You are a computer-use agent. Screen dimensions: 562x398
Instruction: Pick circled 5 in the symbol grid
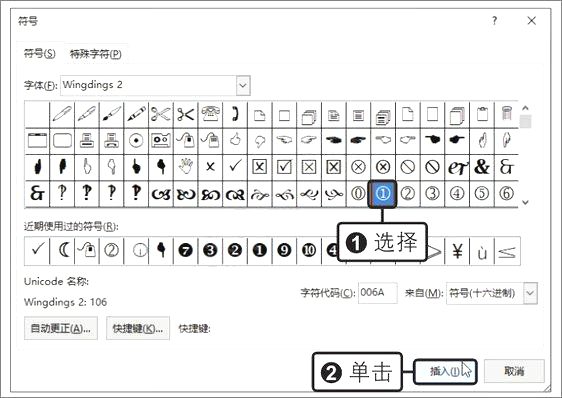pos(482,194)
